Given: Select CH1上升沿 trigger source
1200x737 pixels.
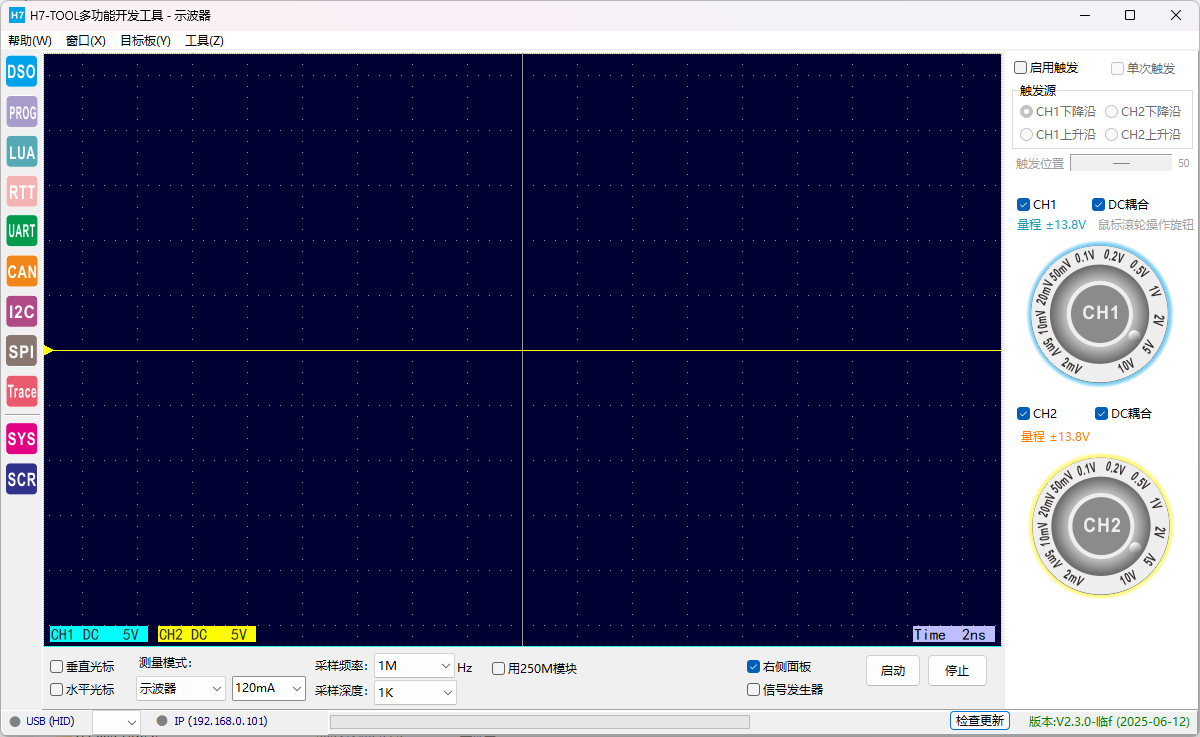Looking at the screenshot, I should [x=1057, y=134].
